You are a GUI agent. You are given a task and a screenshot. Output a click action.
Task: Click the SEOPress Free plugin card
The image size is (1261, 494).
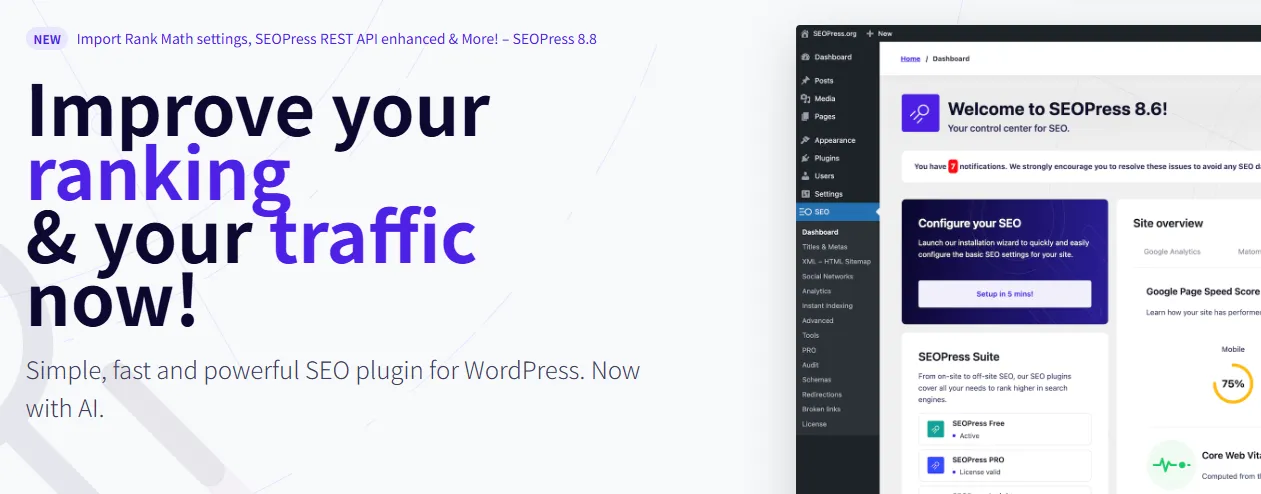pos(1004,429)
